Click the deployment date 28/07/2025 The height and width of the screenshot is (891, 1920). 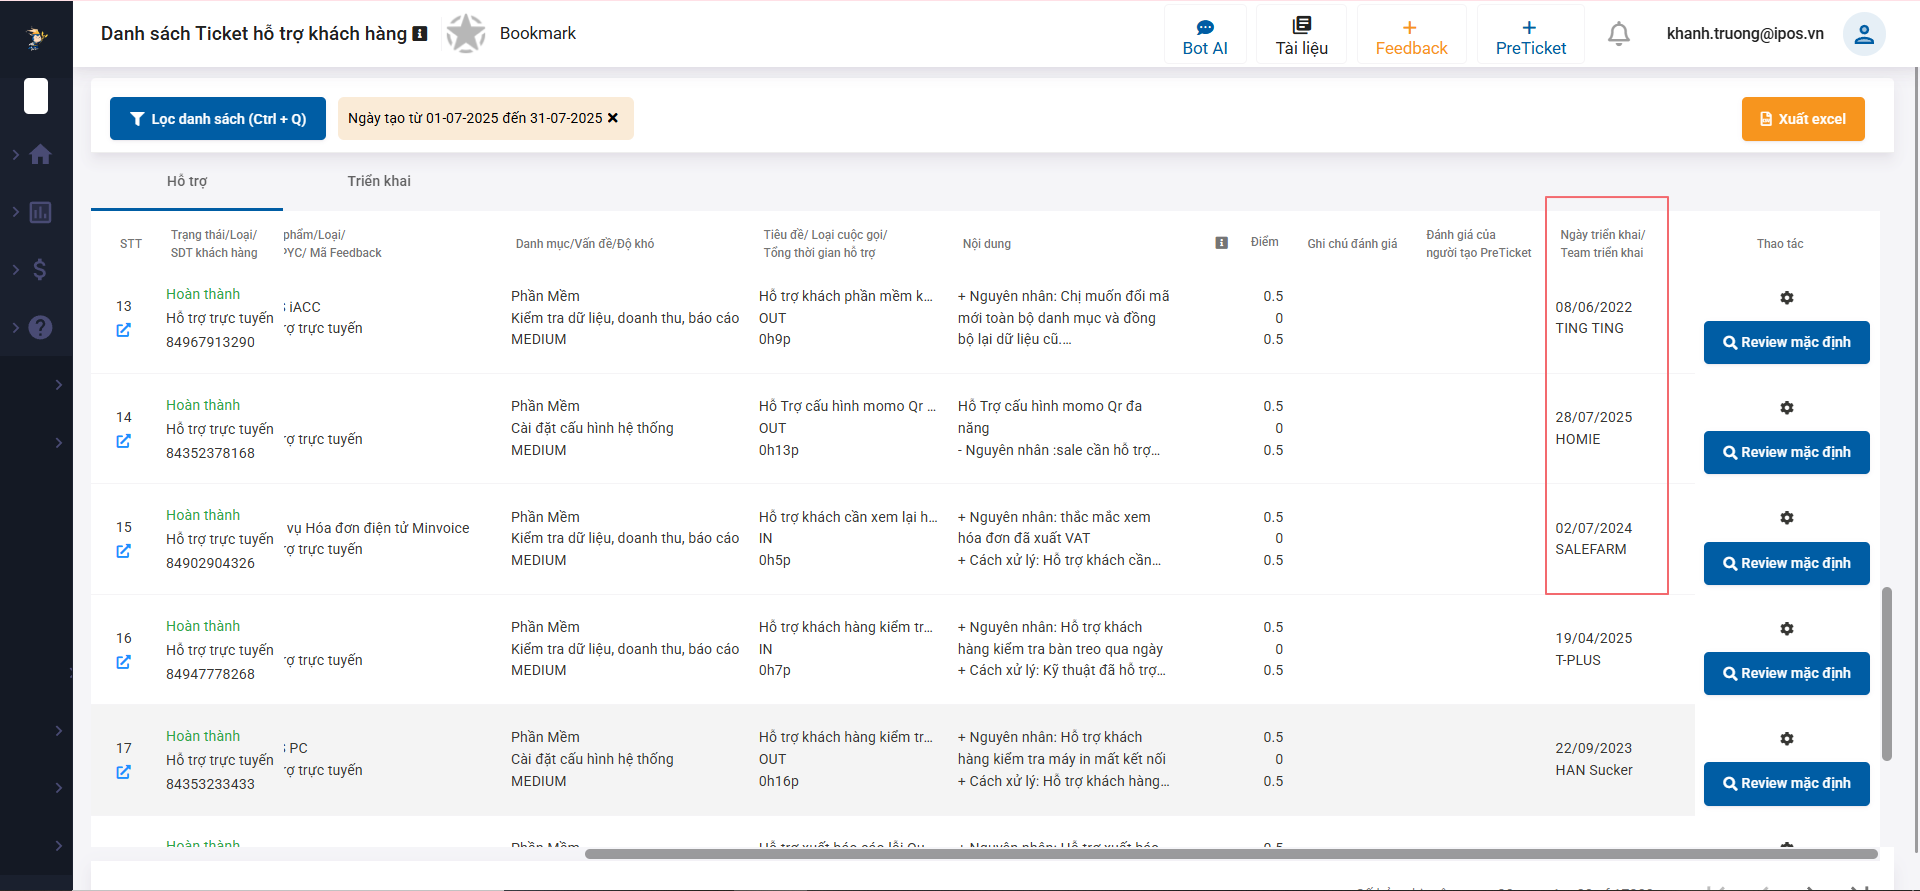[x=1594, y=417]
